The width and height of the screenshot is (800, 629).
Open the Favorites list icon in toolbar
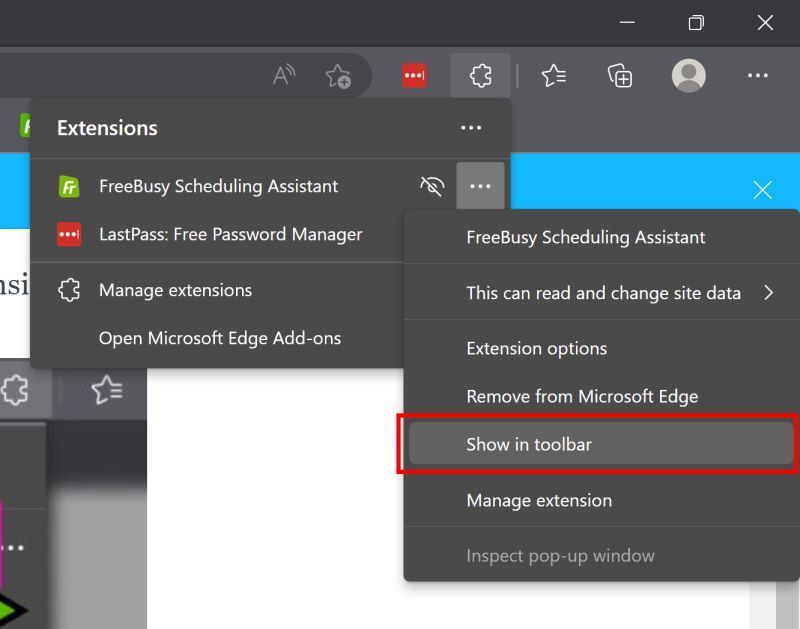554,76
